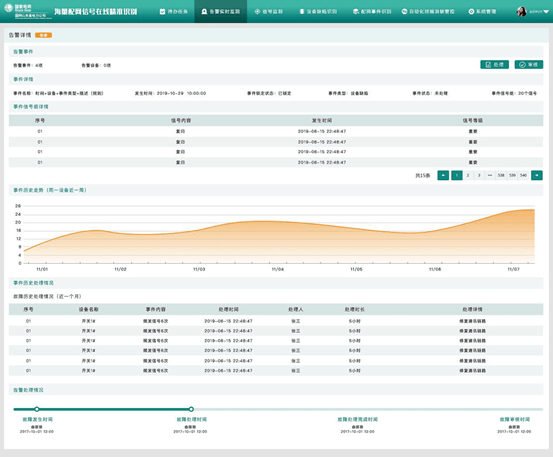The height and width of the screenshot is (457, 553).
Task: Click the 故障处理时间 timeline marker
Action: pyautogui.click(x=191, y=409)
